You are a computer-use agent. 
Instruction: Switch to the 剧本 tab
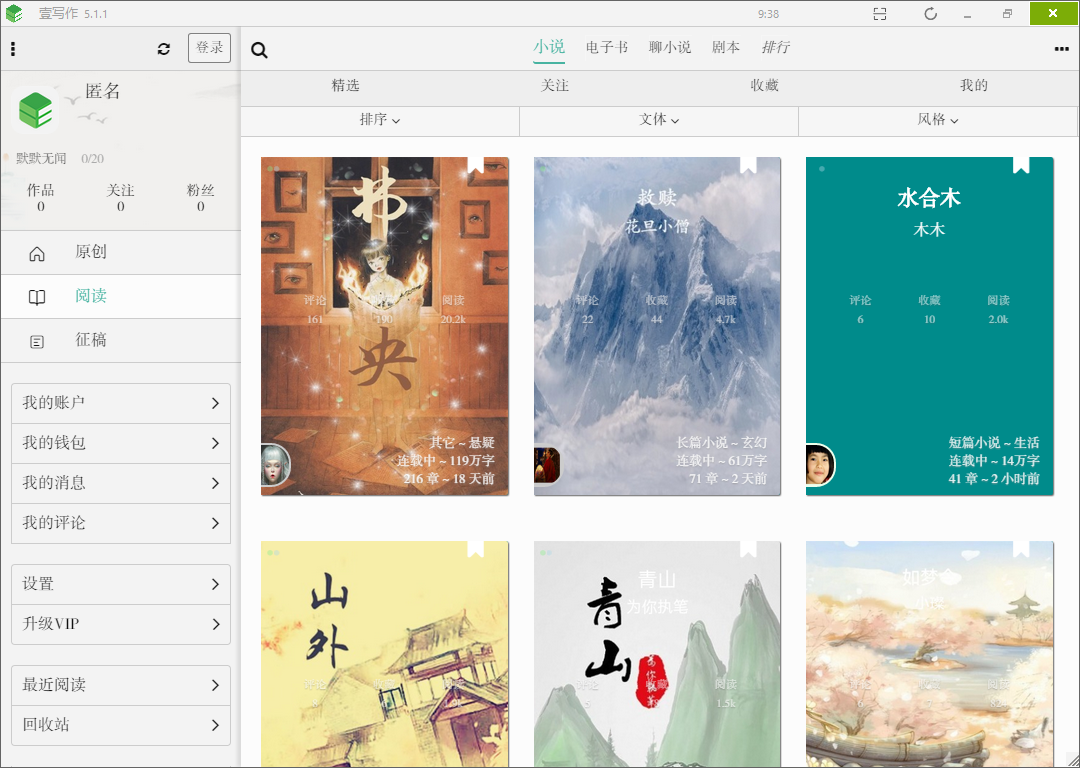(726, 47)
